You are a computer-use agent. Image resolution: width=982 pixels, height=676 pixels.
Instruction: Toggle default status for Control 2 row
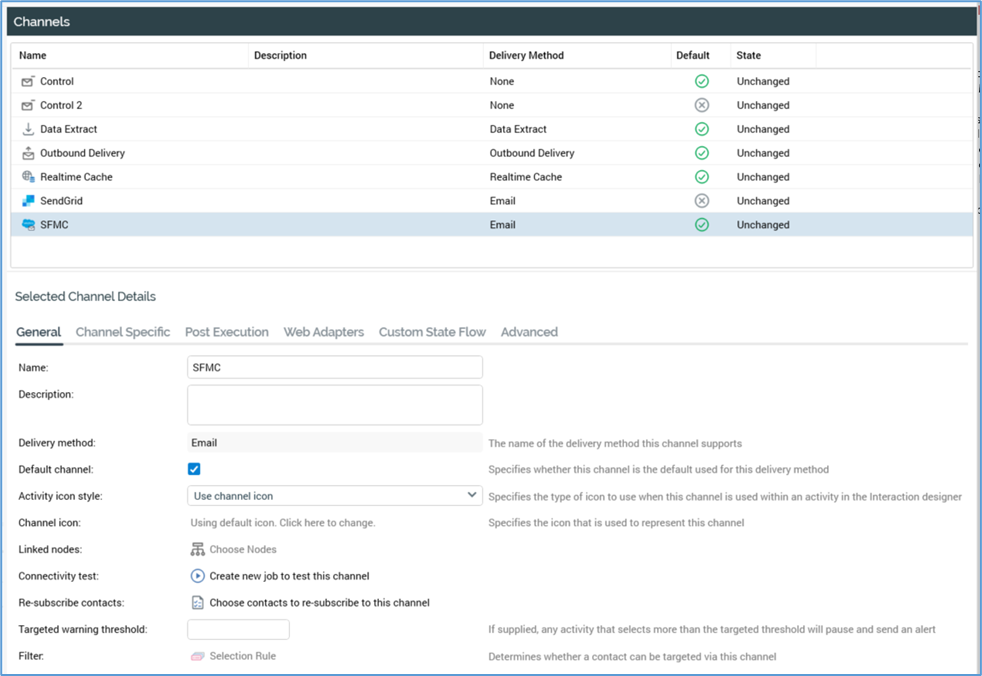pyautogui.click(x=701, y=105)
